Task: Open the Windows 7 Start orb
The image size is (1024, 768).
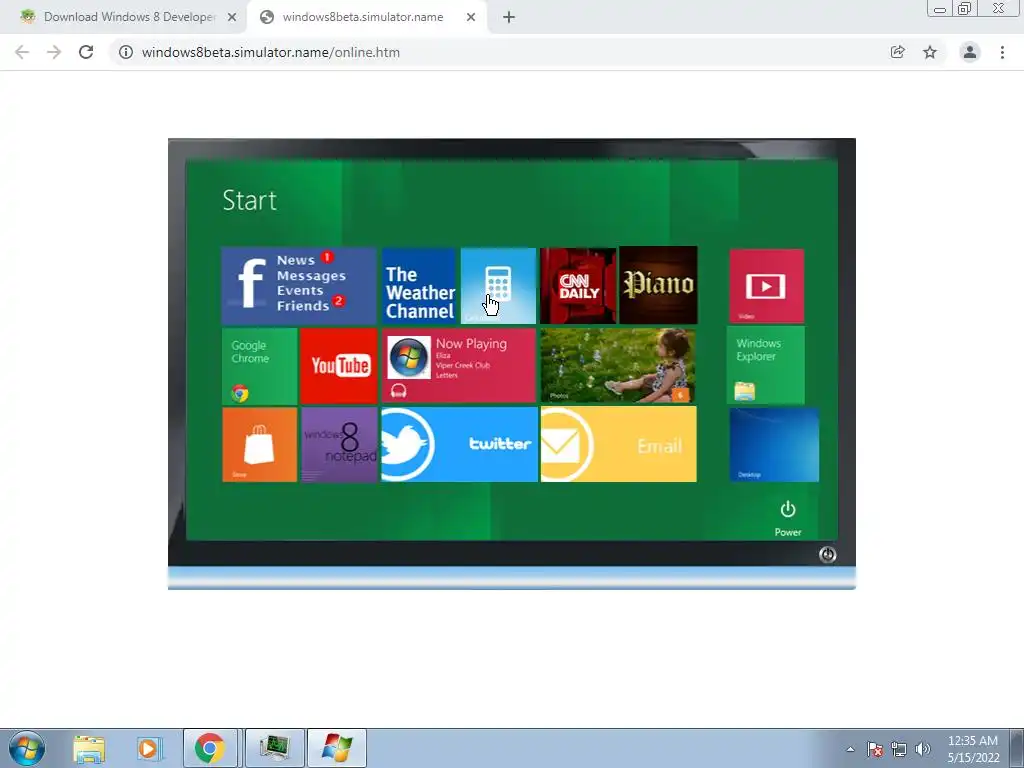Action: point(27,748)
